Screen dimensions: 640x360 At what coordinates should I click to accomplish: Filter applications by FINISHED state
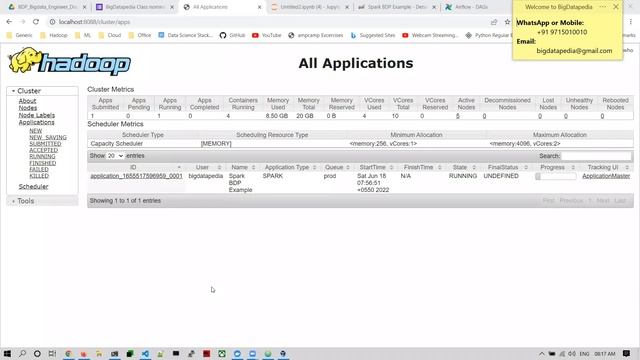43,163
